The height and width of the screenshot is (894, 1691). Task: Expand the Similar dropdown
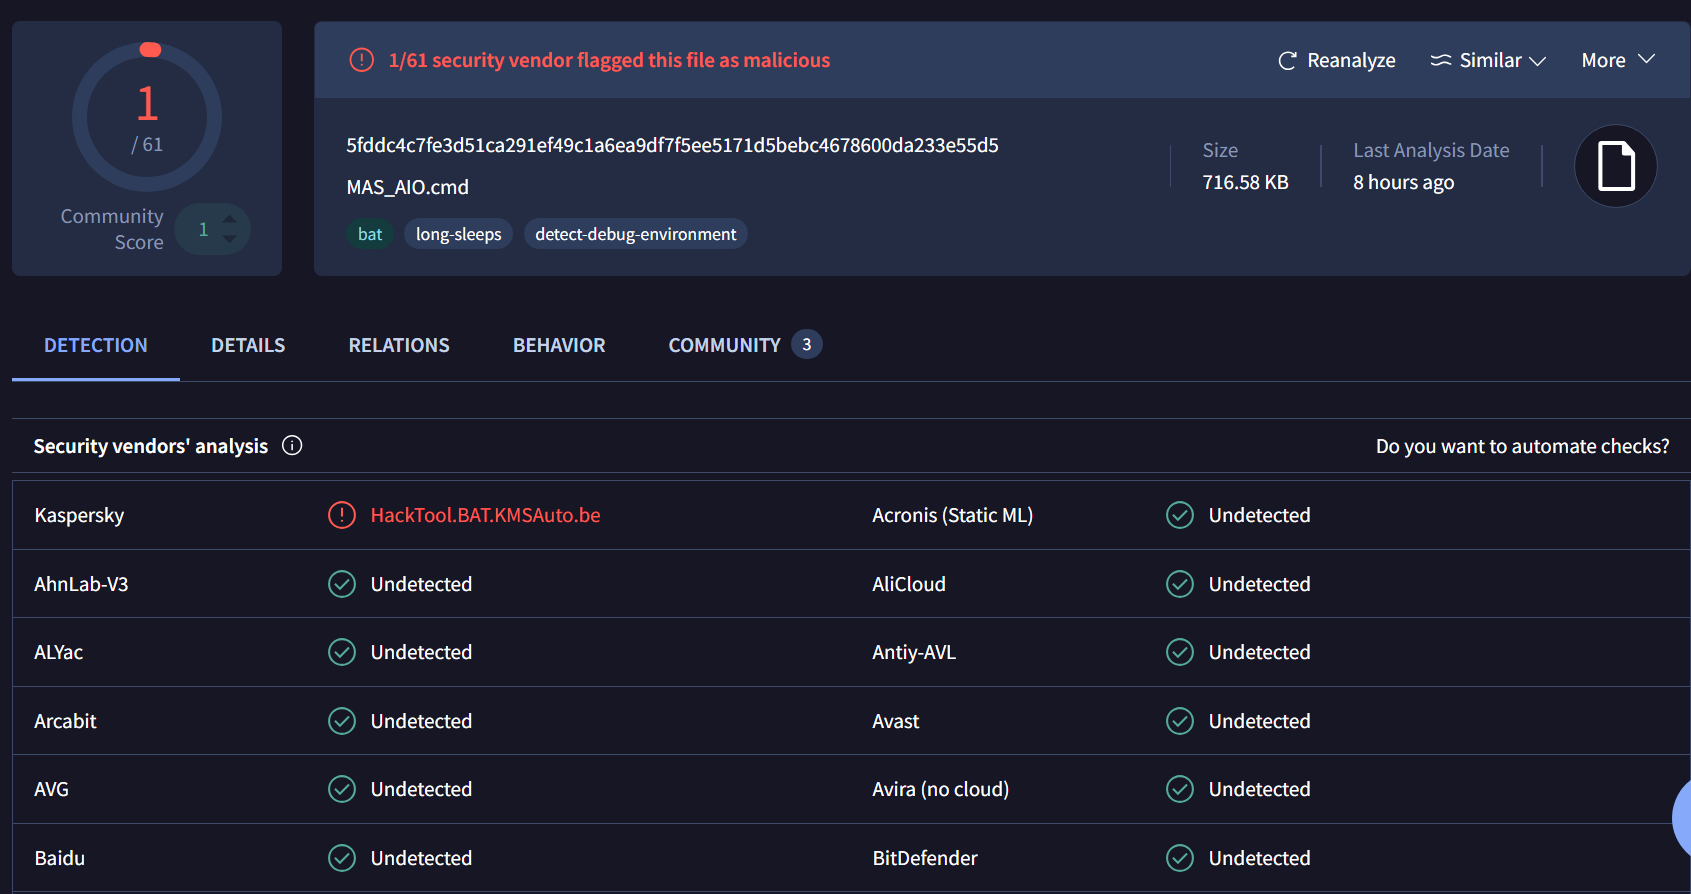pyautogui.click(x=1489, y=61)
